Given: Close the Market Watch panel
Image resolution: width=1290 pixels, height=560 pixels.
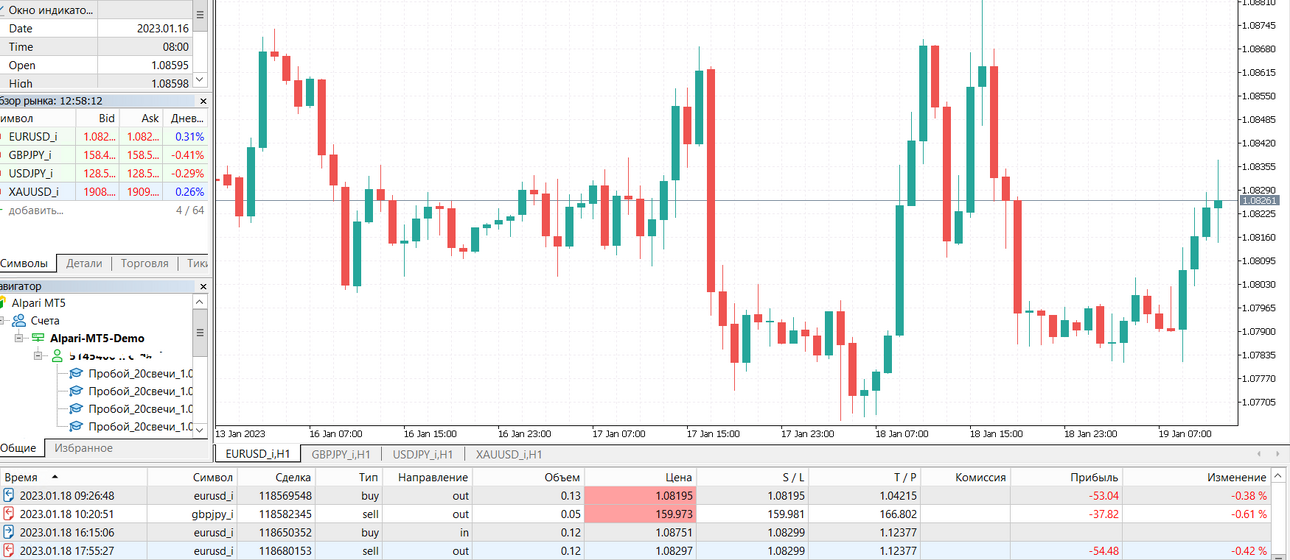Looking at the screenshot, I should click(203, 101).
